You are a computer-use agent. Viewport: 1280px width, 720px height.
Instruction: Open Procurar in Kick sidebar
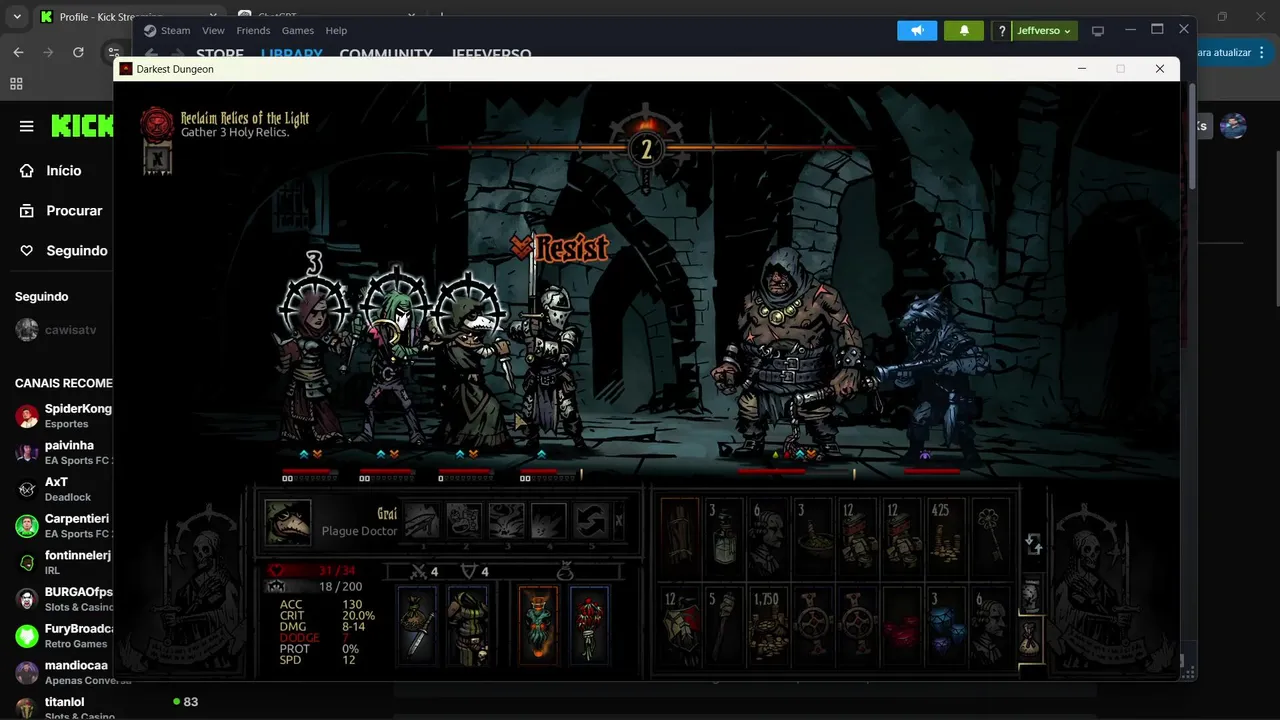(62, 211)
